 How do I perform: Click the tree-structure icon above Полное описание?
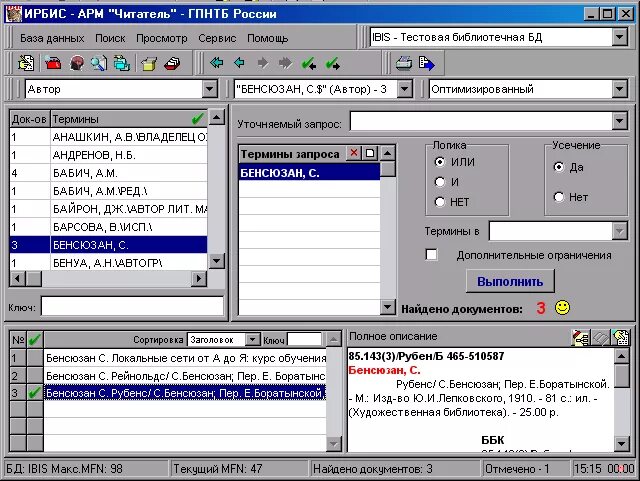point(581,338)
